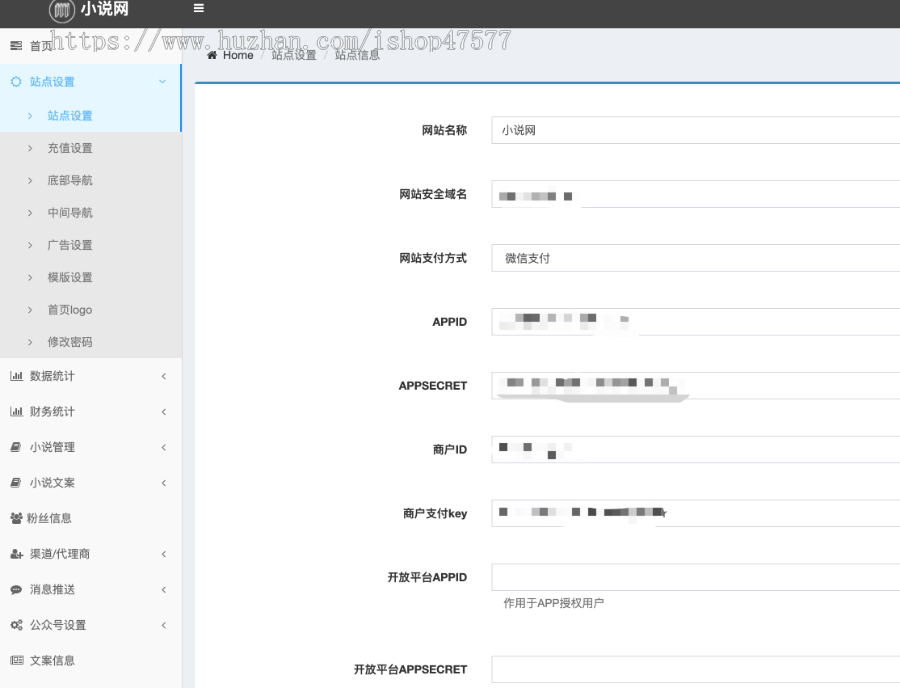Expand the 财务统计 menu arrow
Screen dimensions: 900x688
coord(164,411)
